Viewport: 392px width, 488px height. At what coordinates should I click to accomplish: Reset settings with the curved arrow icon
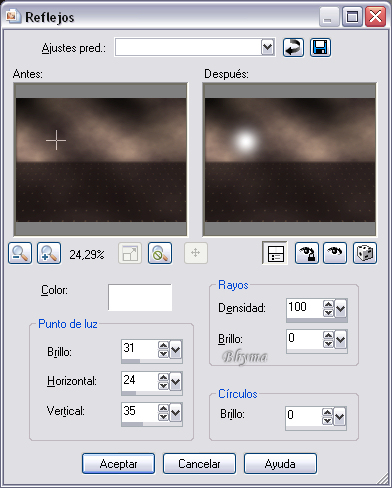(293, 48)
